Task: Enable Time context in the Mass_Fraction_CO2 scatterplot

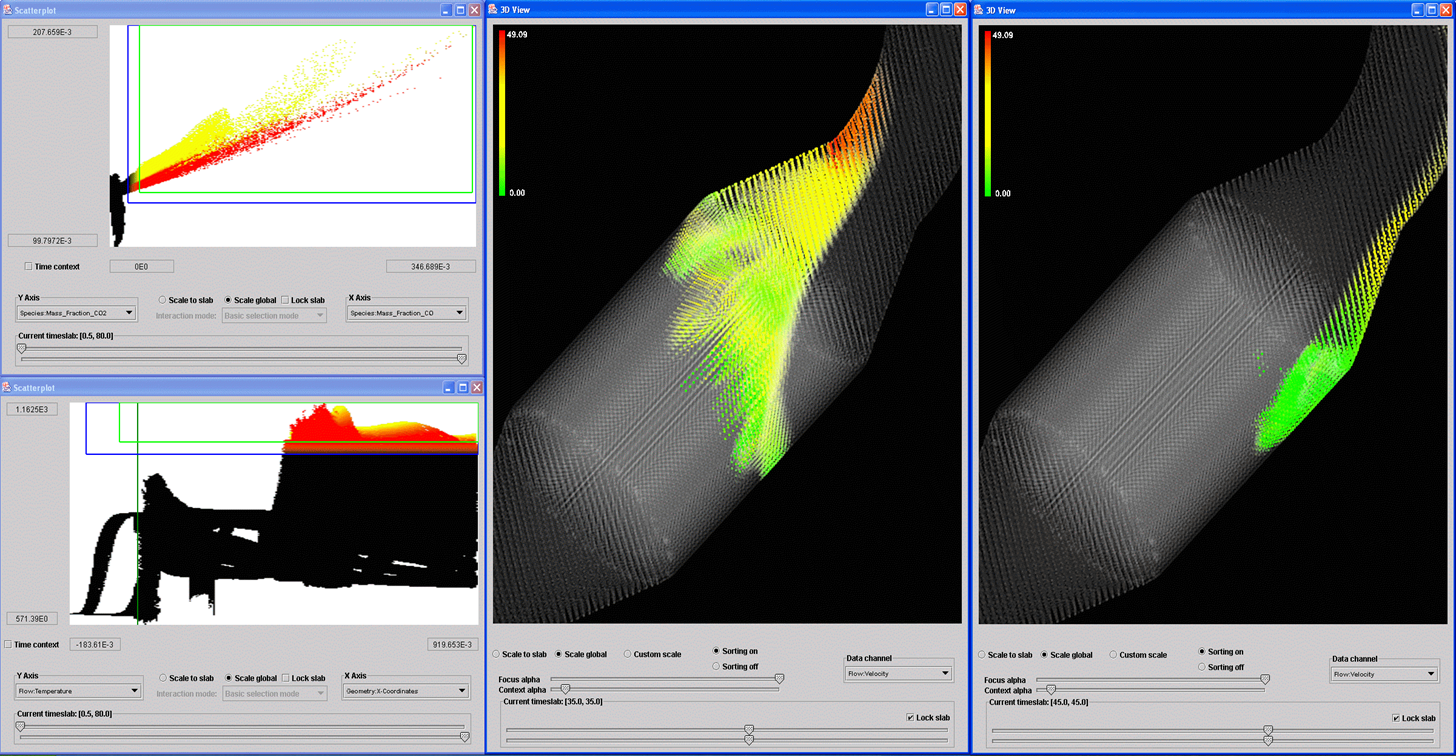Action: 29,267
